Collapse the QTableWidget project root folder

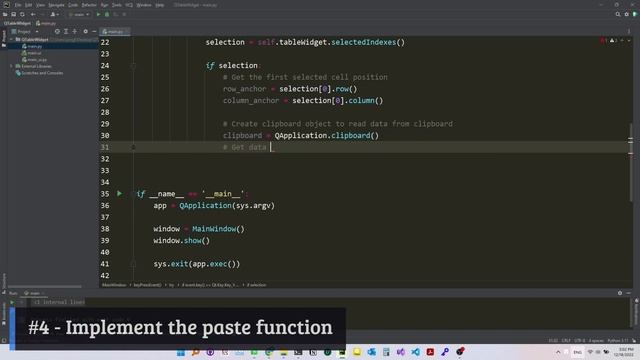click(11, 40)
